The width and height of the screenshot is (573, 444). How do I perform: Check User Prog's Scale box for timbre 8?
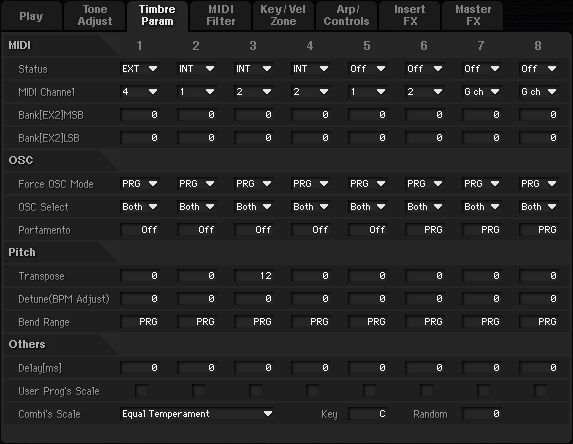click(x=540, y=390)
